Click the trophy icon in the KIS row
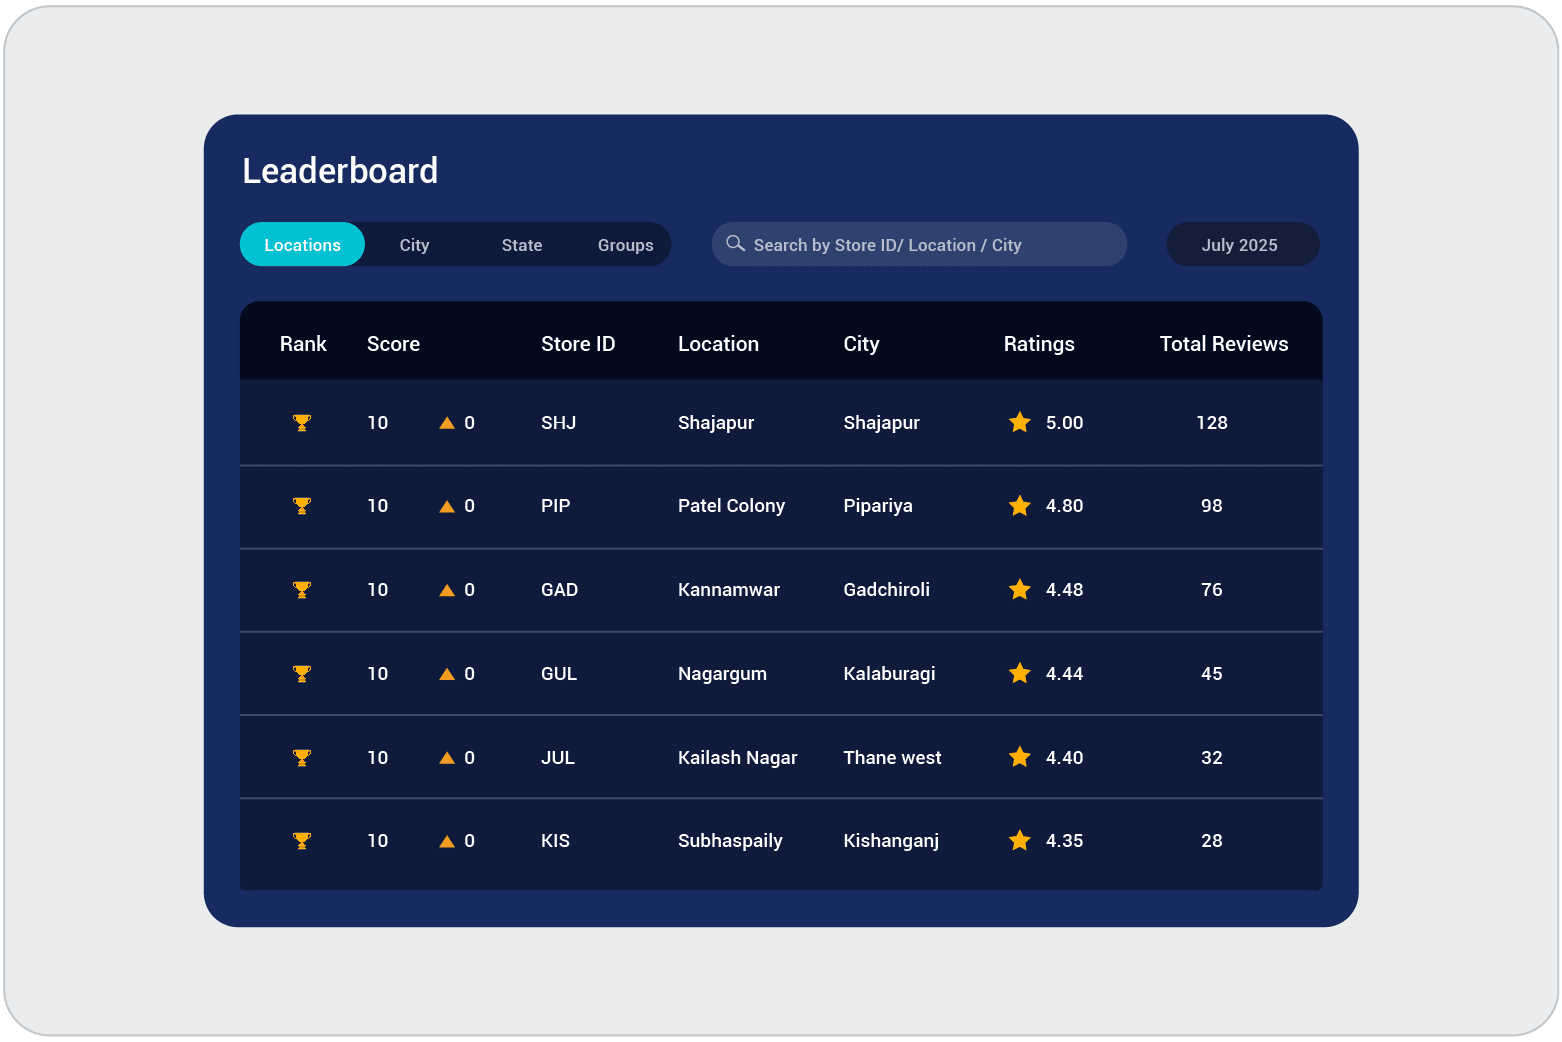 pyautogui.click(x=301, y=841)
